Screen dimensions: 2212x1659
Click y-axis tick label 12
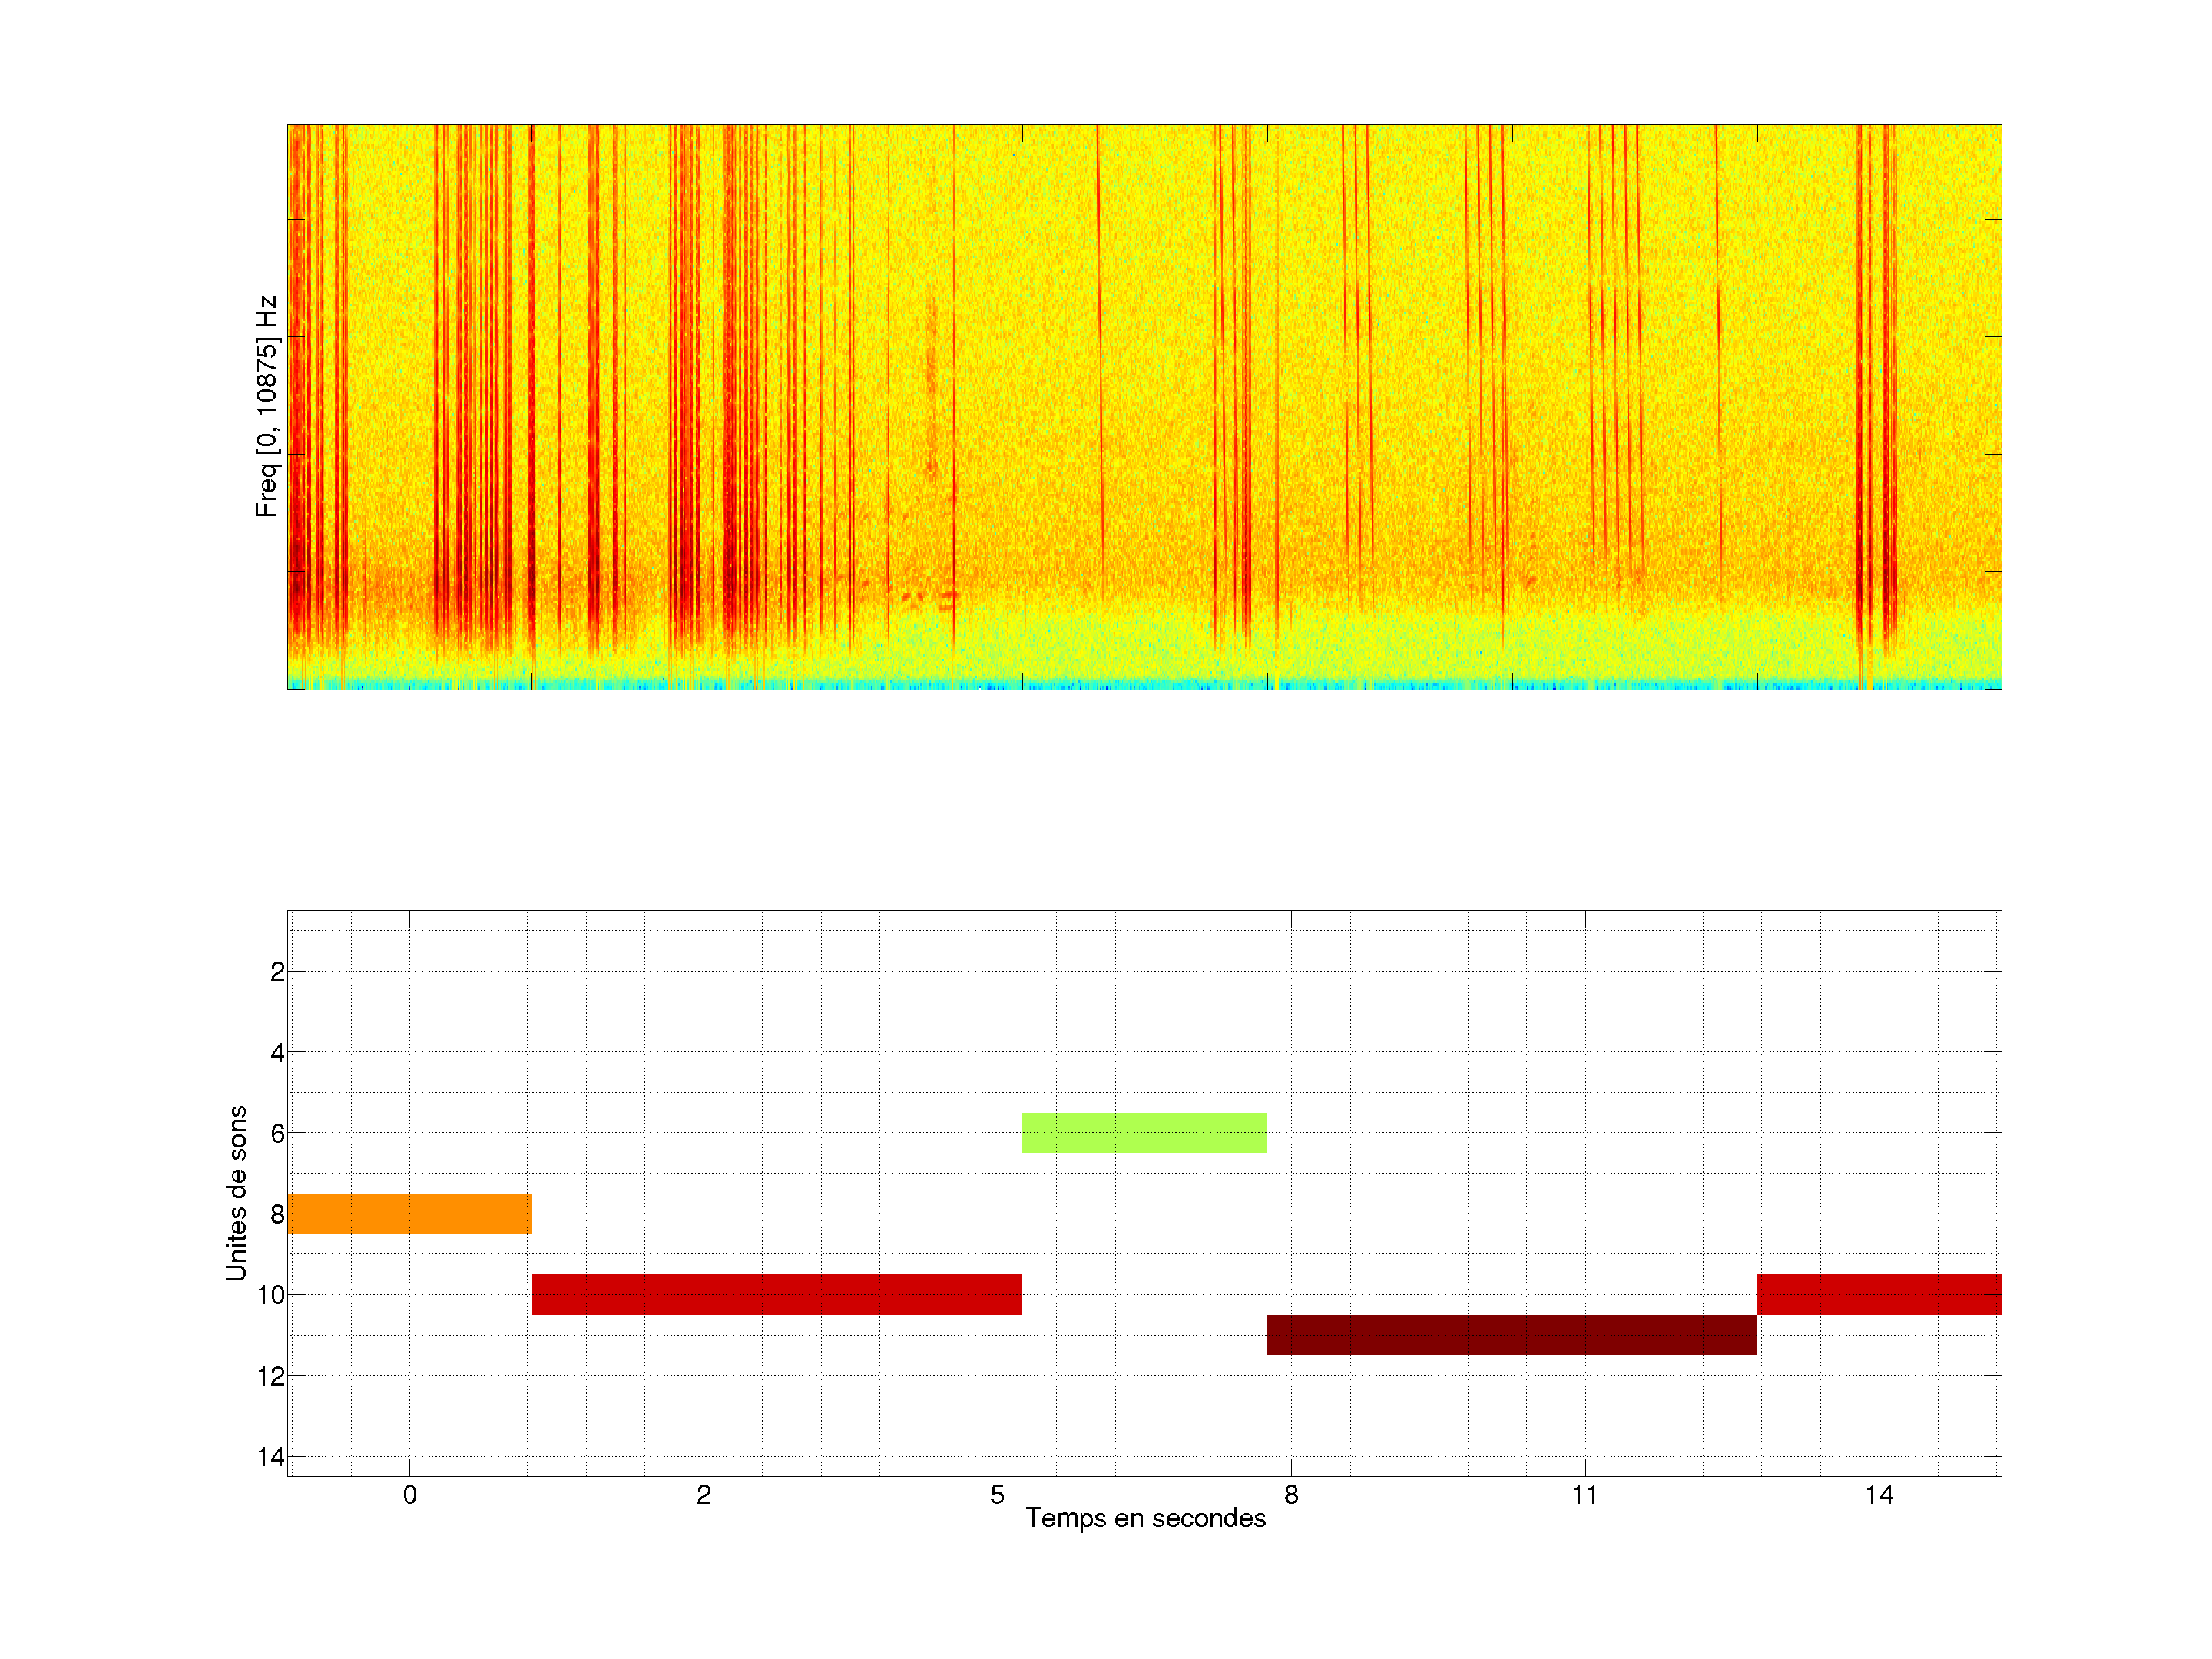[271, 1377]
